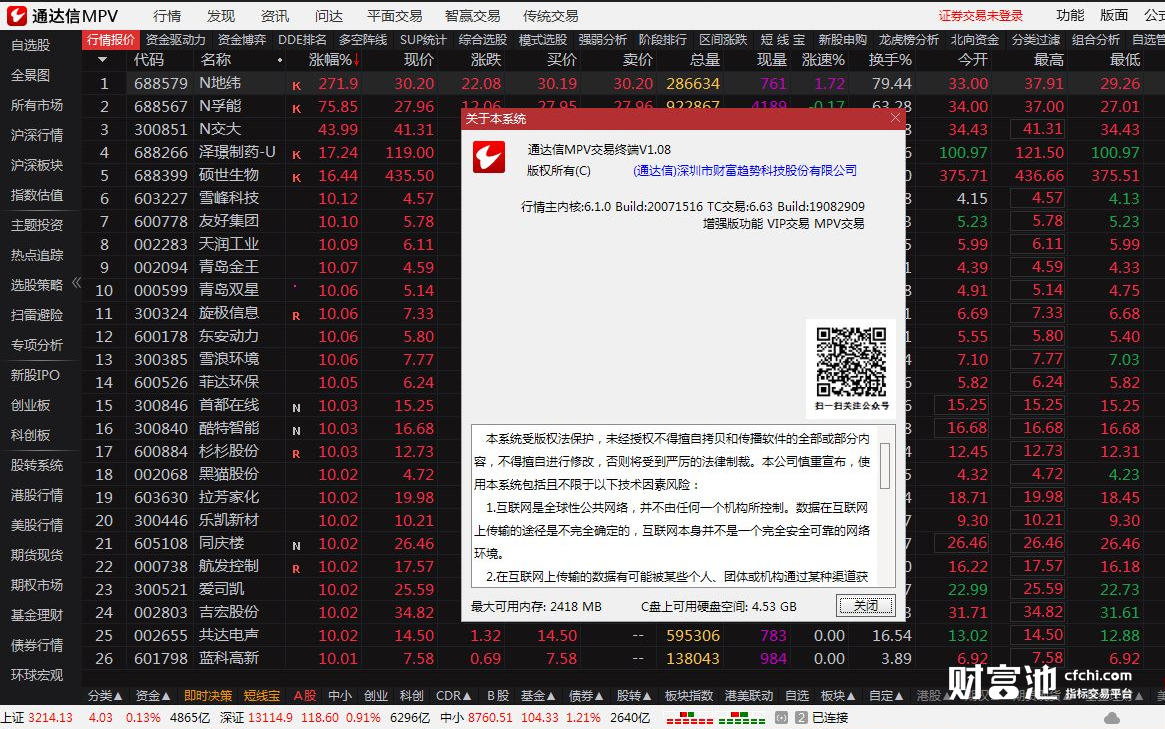Open the 资讯 menu
Viewport: 1165px width, 729px height.
(x=275, y=16)
